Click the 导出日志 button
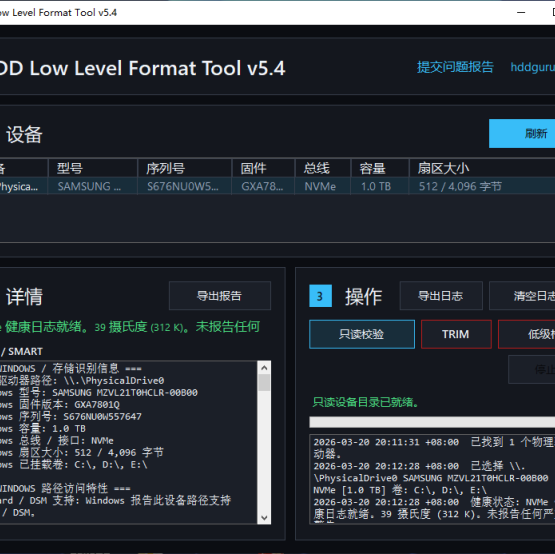555x554 pixels. (441, 296)
